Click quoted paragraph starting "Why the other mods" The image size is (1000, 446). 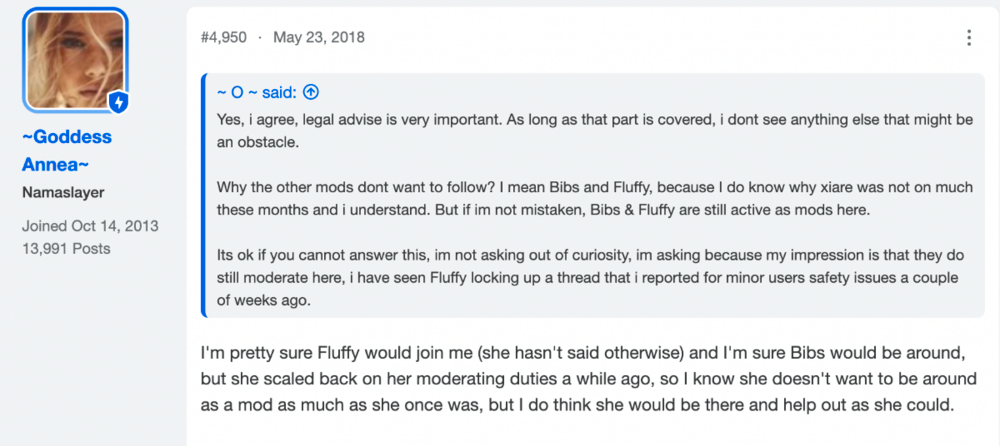(x=595, y=199)
